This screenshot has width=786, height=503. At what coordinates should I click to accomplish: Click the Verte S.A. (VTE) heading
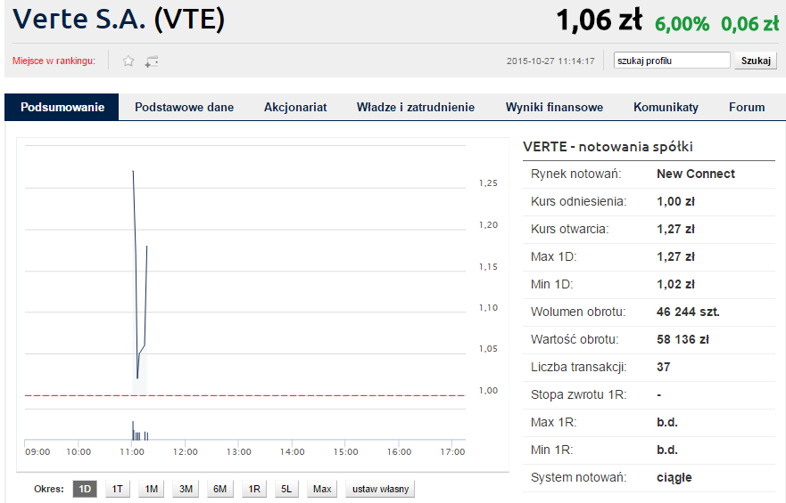pos(119,20)
